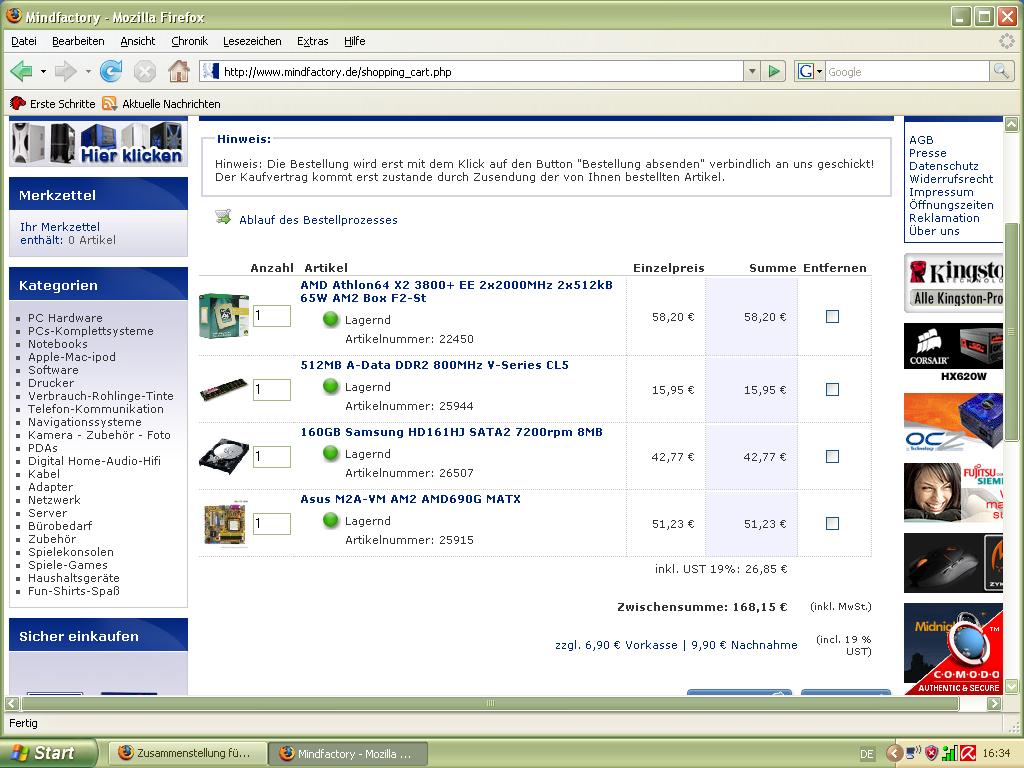This screenshot has height=768, width=1024.
Task: Click the shield security tray icon
Action: 932,753
